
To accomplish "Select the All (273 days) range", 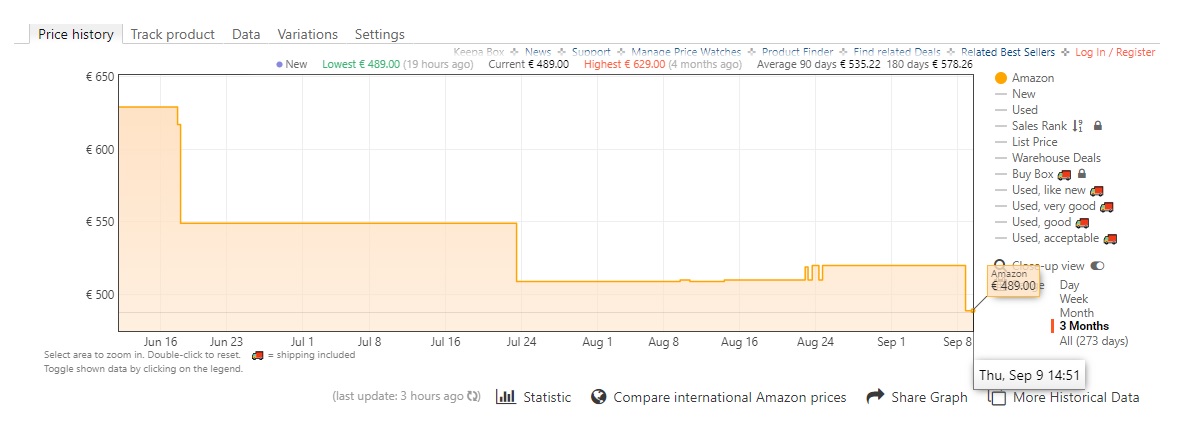I will pos(1093,341).
